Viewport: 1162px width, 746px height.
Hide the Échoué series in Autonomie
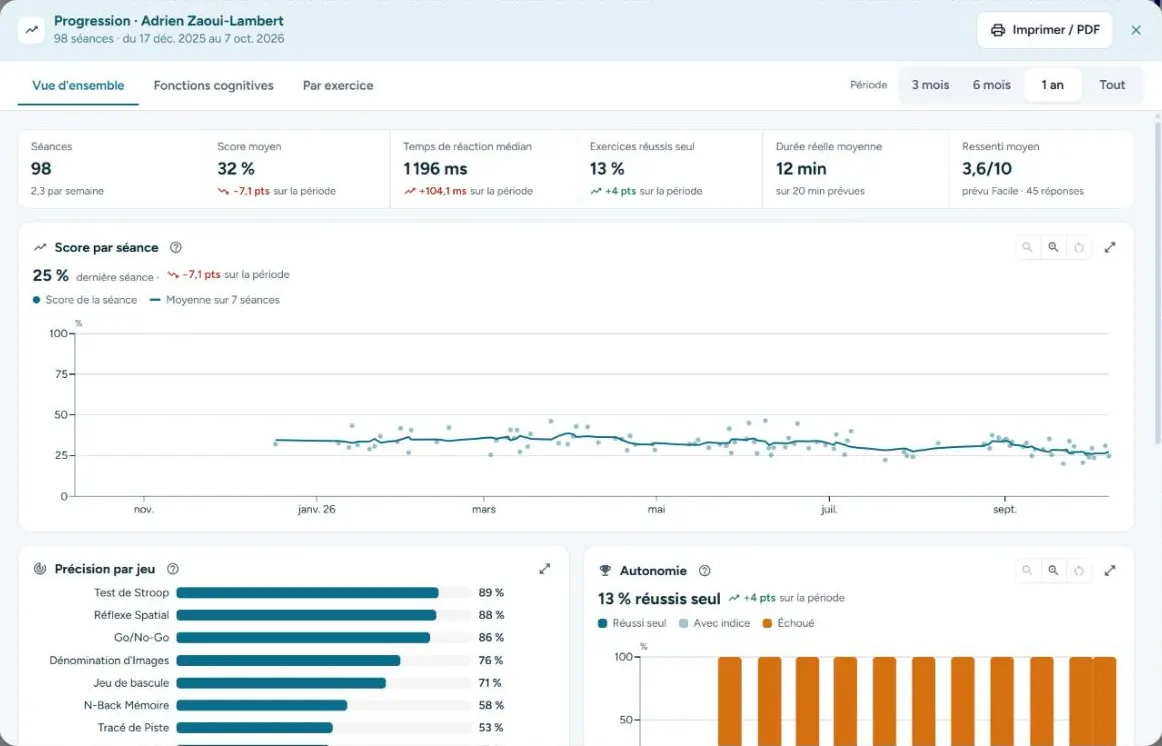coord(788,623)
